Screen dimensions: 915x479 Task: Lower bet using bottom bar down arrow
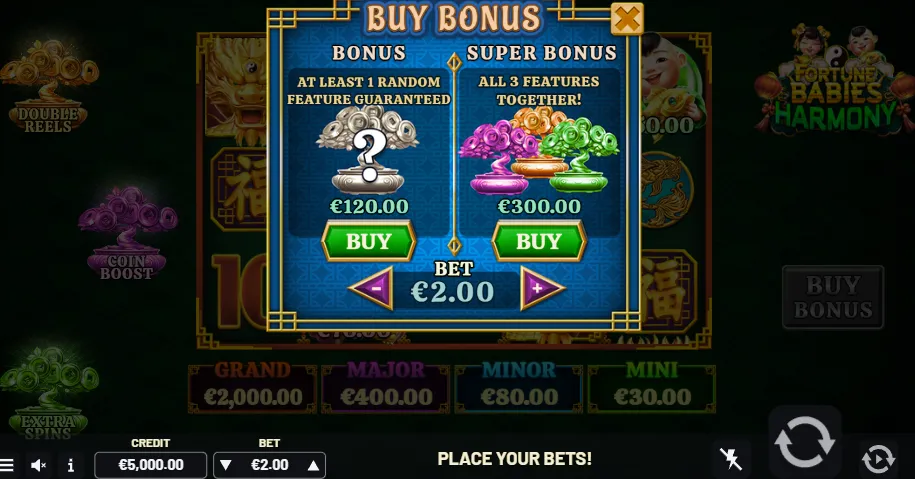click(226, 465)
